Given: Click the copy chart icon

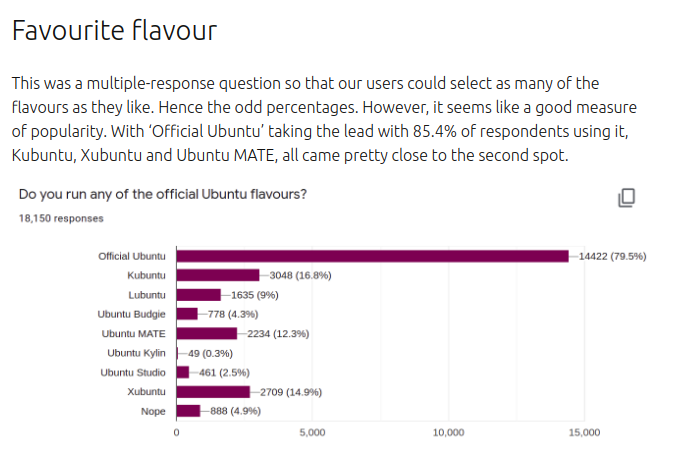Looking at the screenshot, I should pos(627,197).
